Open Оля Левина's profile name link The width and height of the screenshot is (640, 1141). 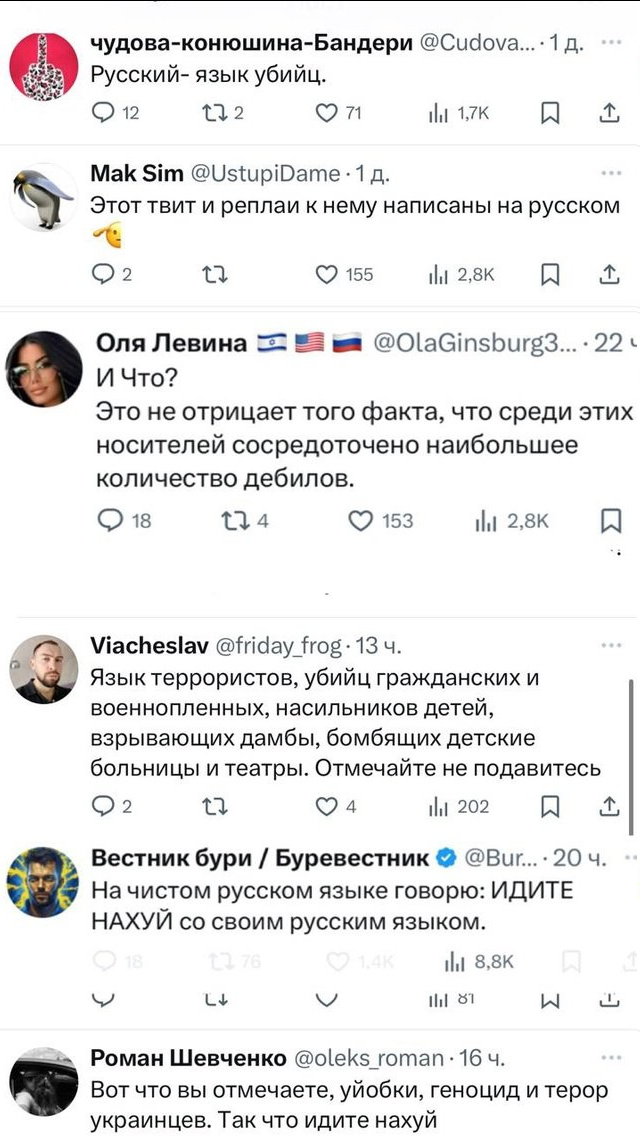point(171,343)
